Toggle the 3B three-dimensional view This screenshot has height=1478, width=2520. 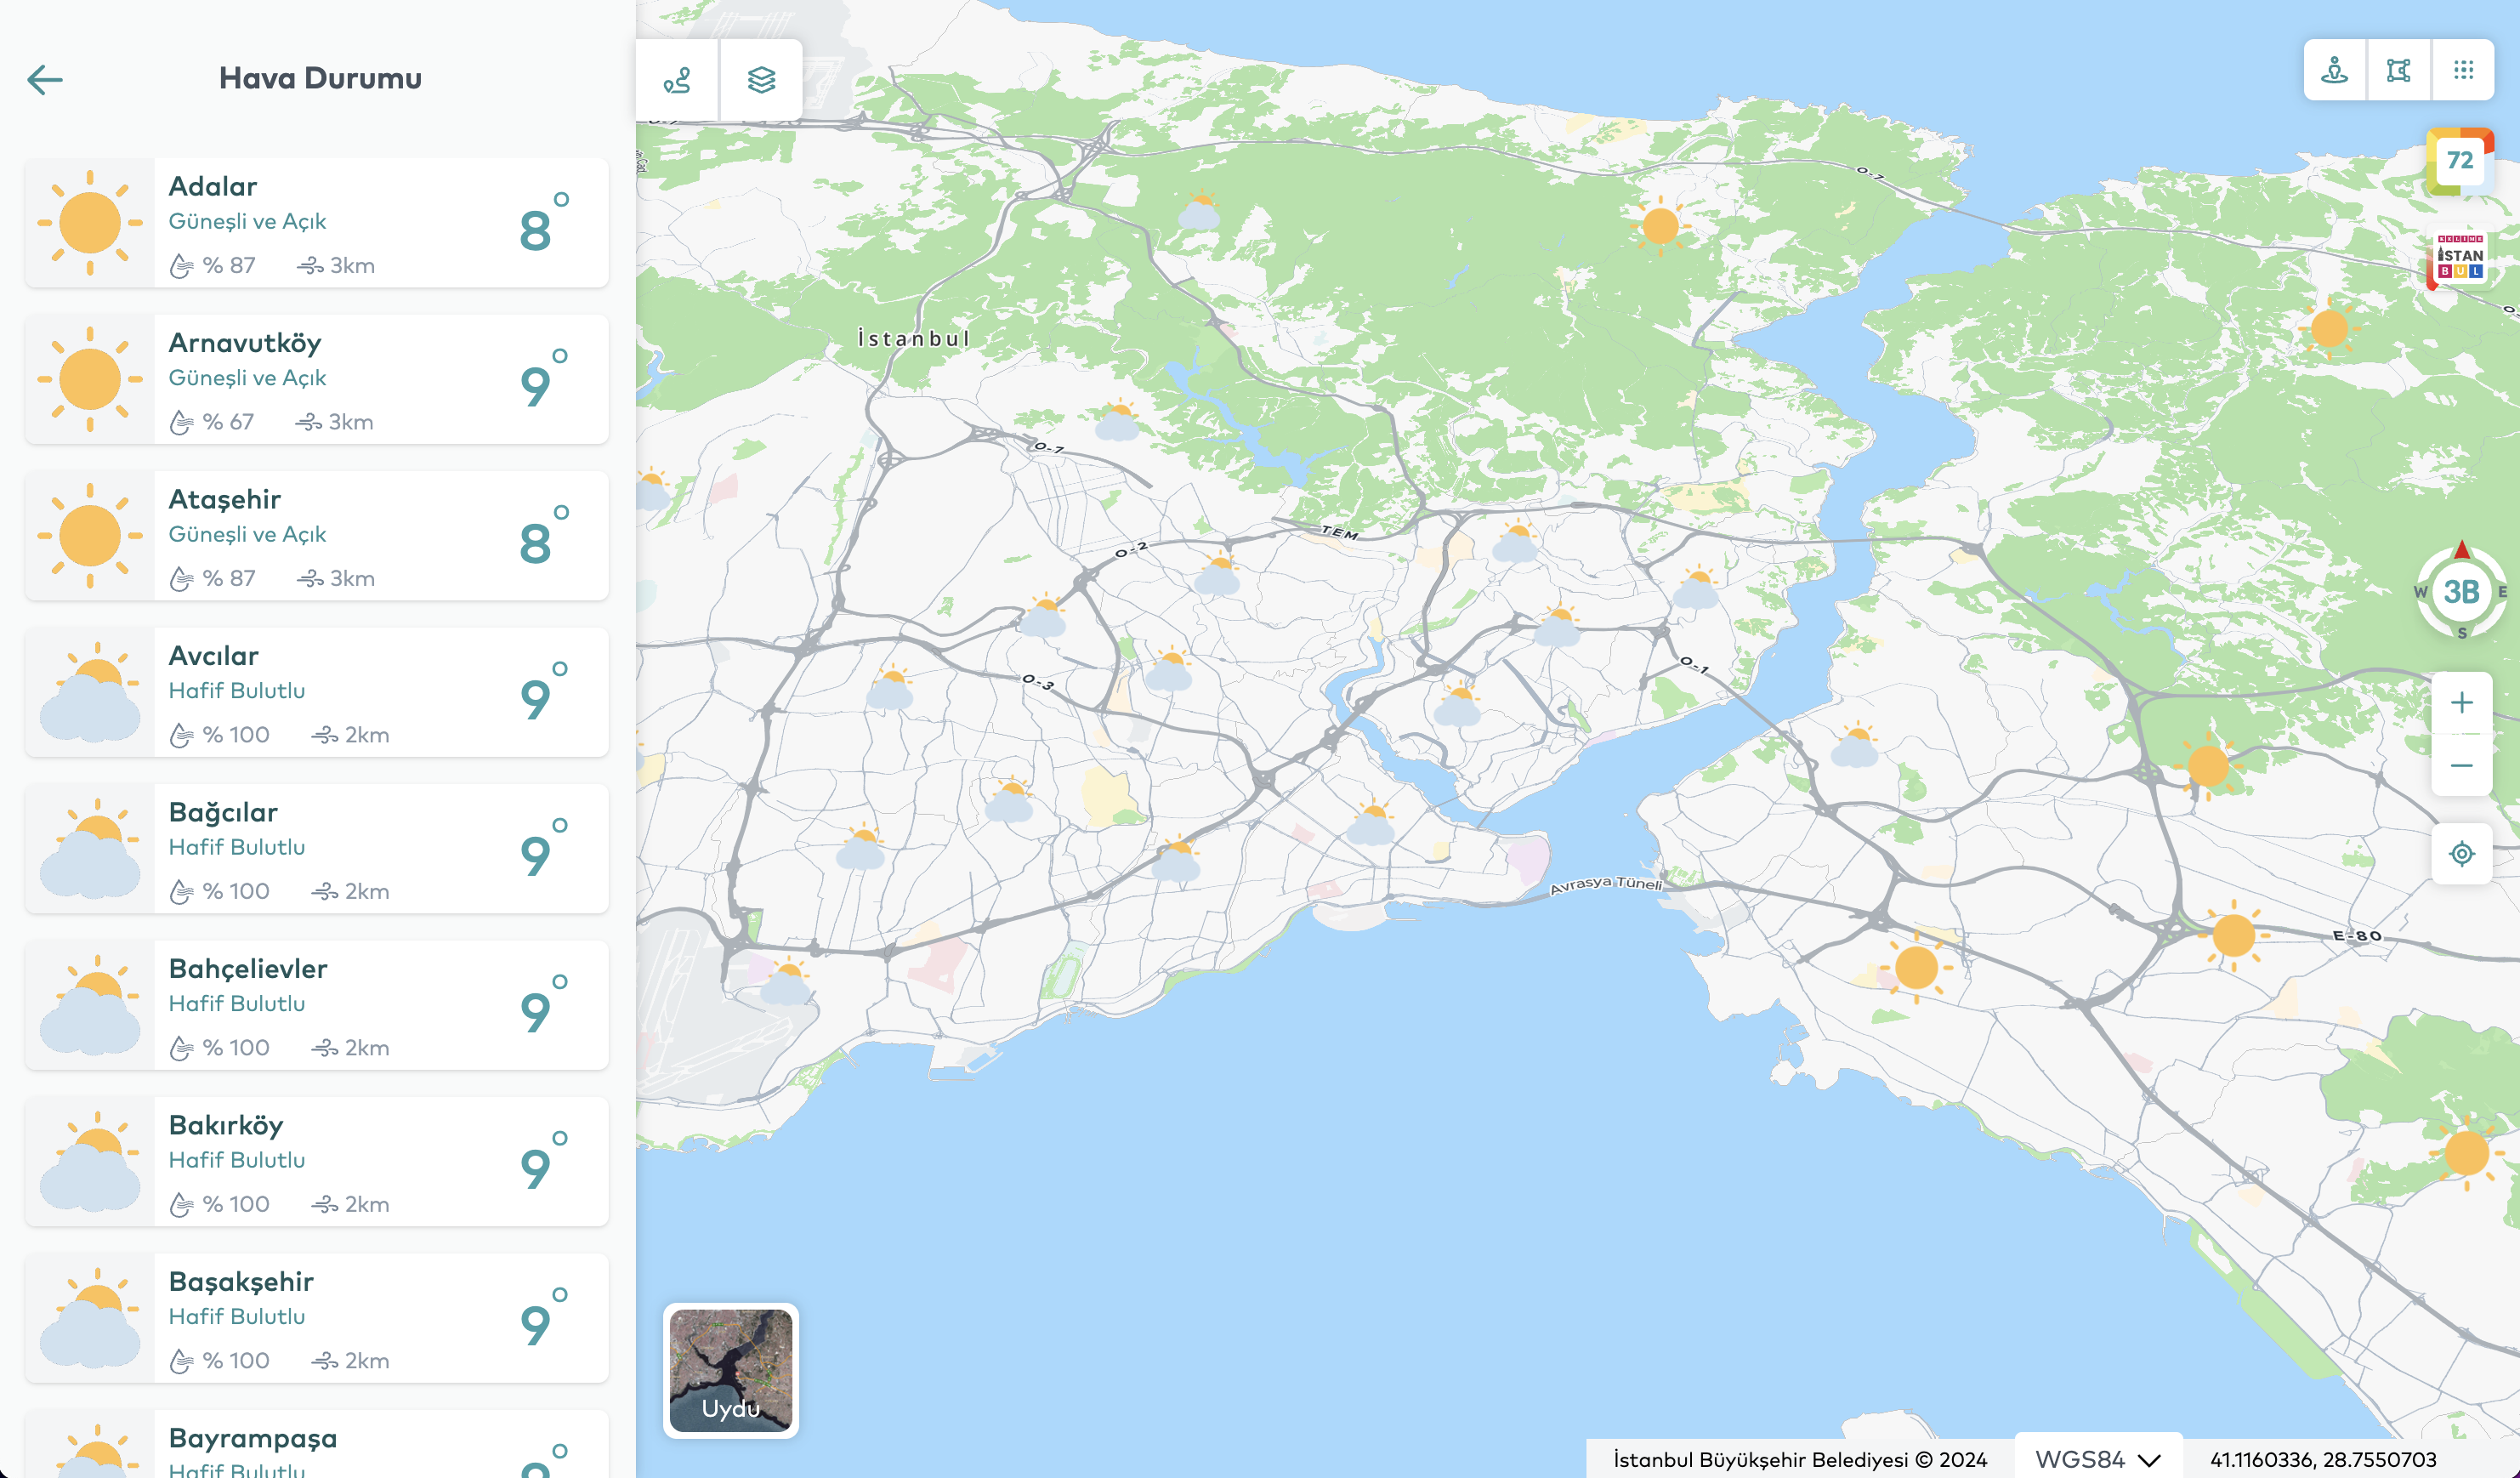point(2461,592)
